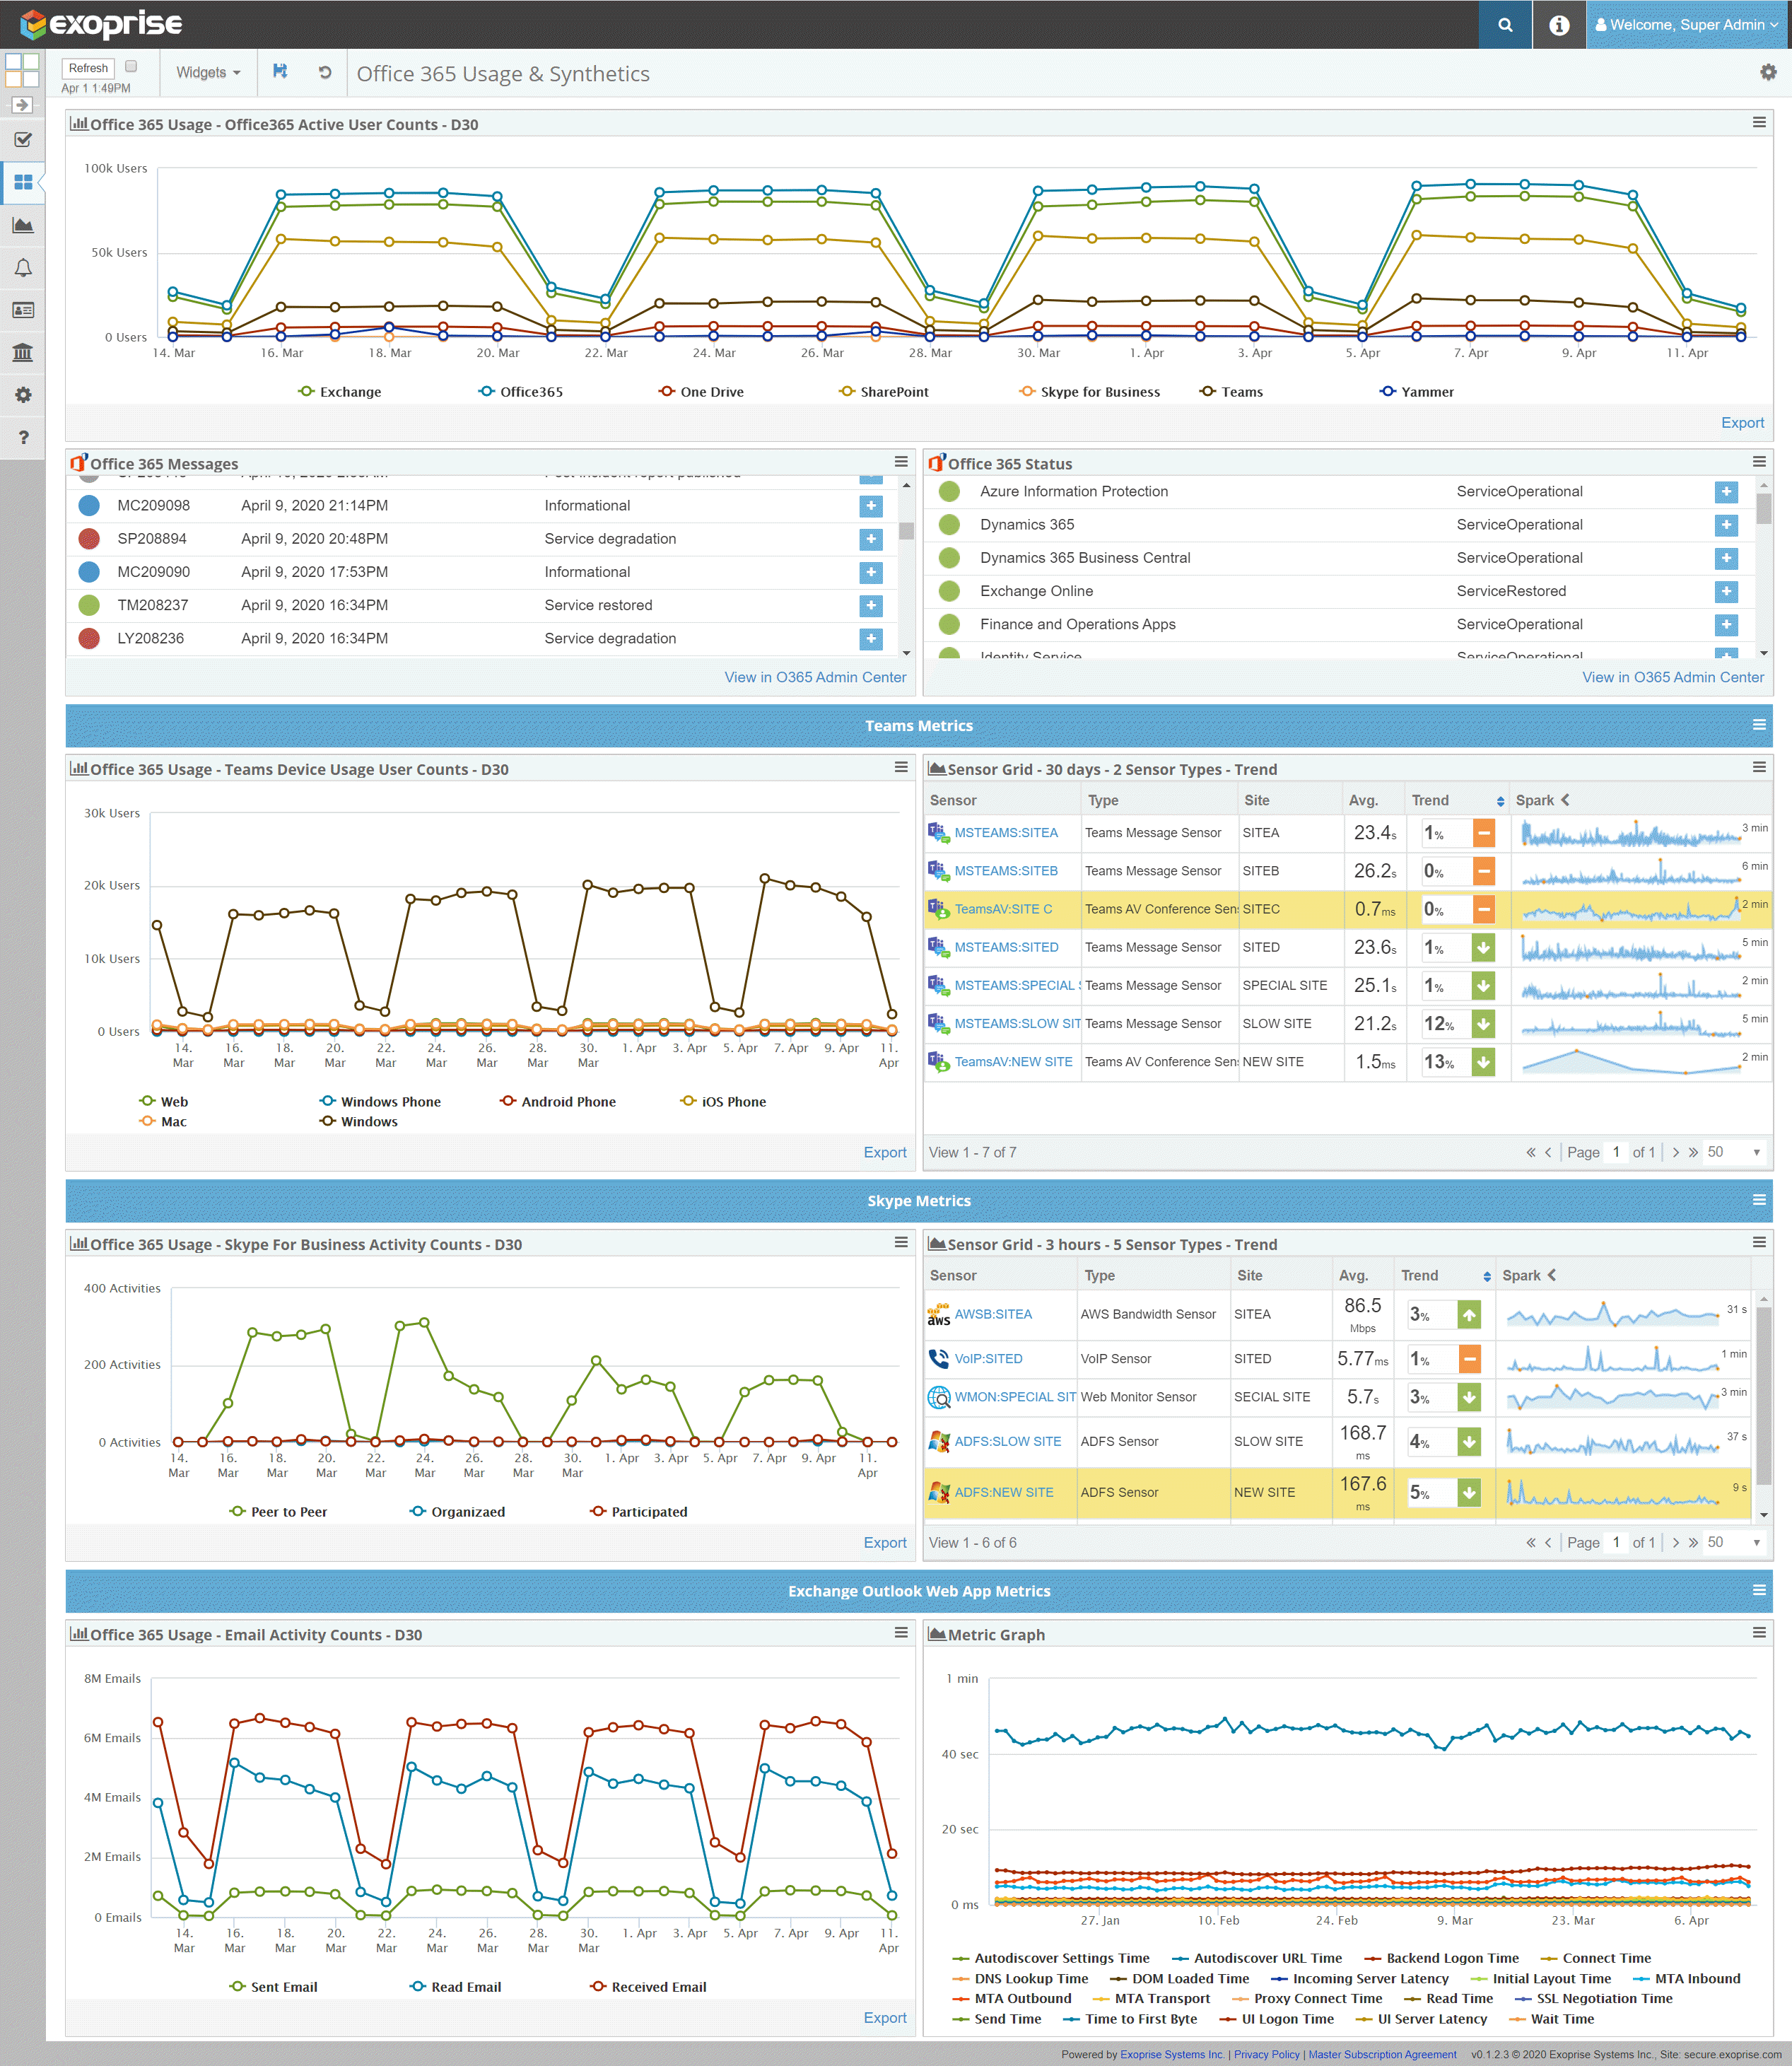Open the dashboard settings gear at top right
The height and width of the screenshot is (2066, 1792).
coord(1768,72)
